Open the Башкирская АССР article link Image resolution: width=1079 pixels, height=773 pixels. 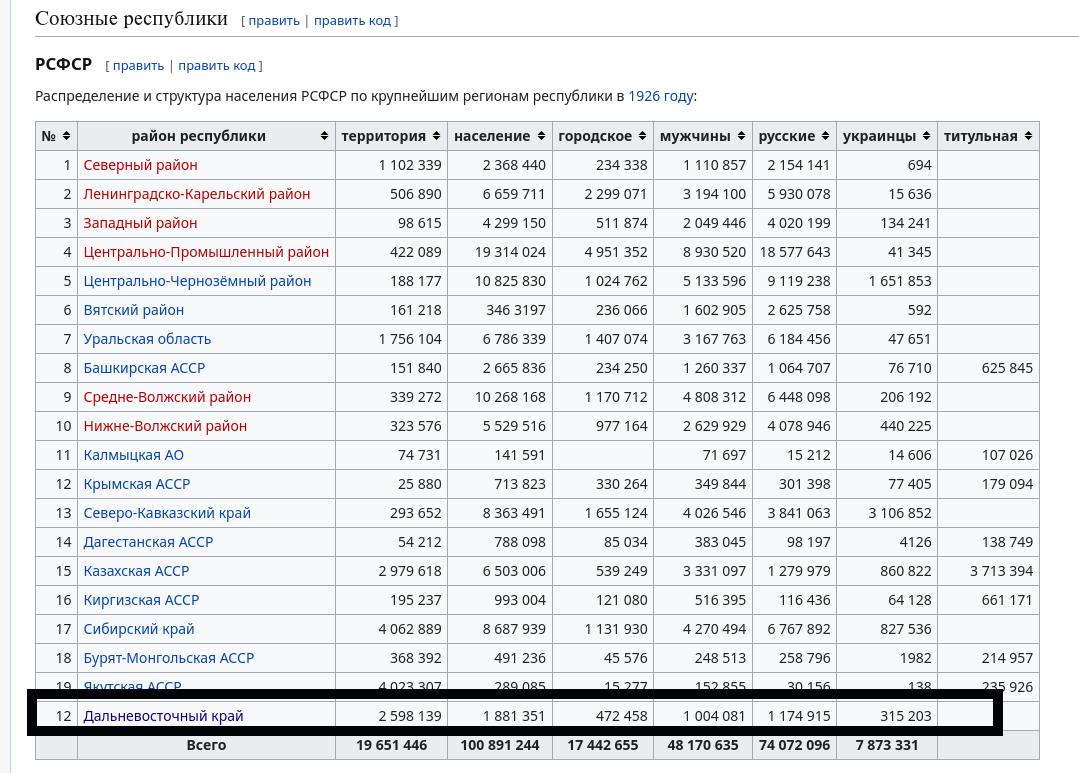tap(145, 368)
